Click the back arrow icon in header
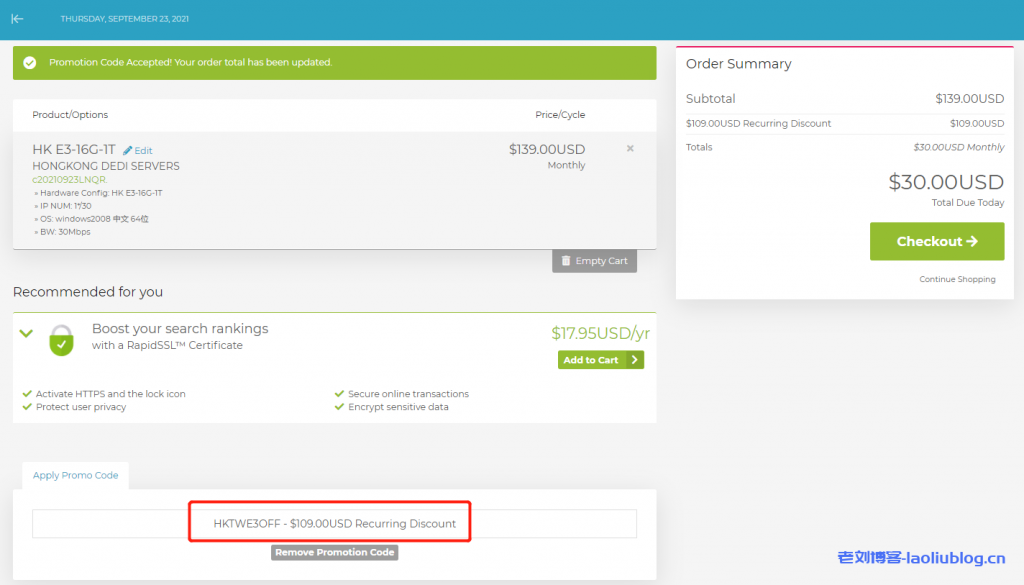Screen dimensions: 1024x585 17,19
